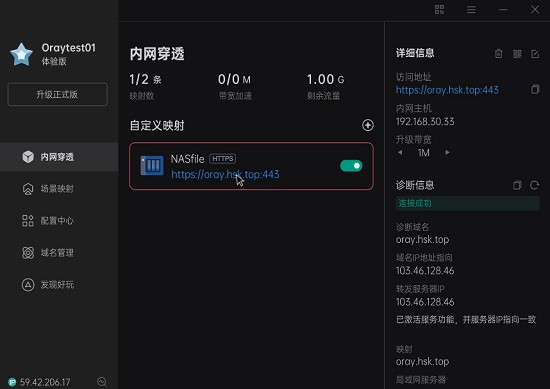
Task: Open the grid view icon in the title bar
Action: coord(440,9)
